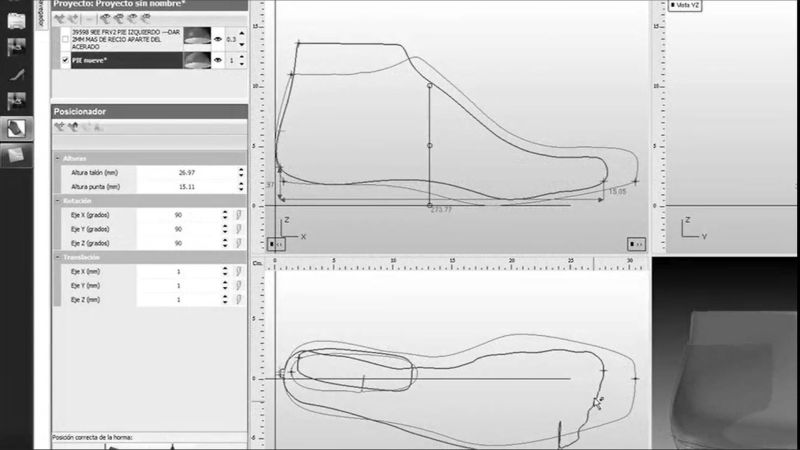Click the second sidebar icon below the folder

[x=16, y=47]
